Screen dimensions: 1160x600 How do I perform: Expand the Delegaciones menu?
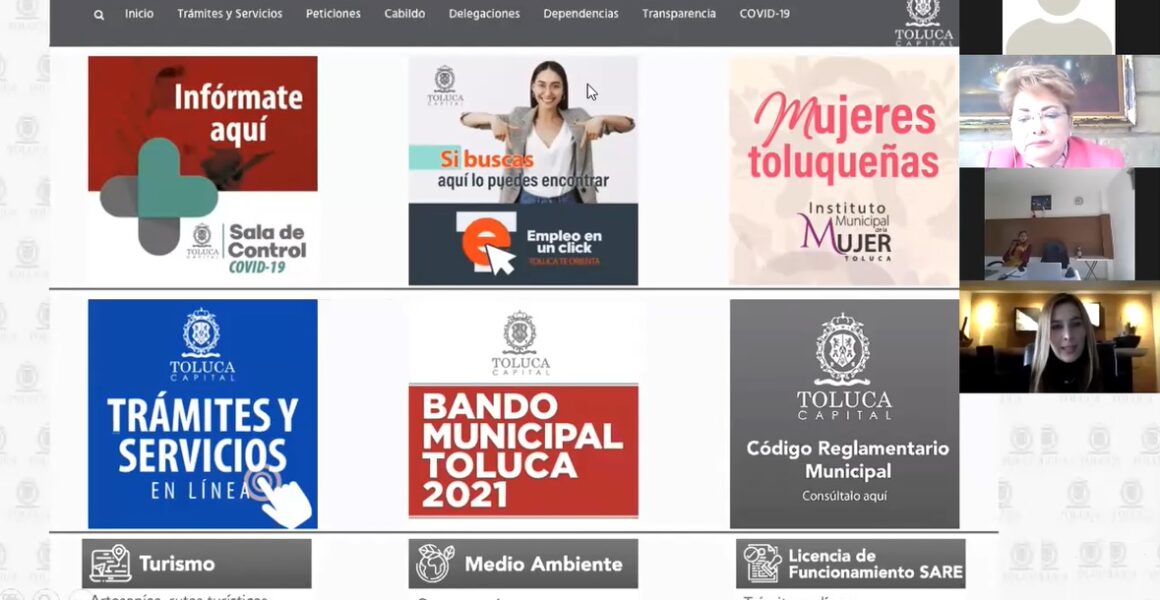tap(484, 14)
